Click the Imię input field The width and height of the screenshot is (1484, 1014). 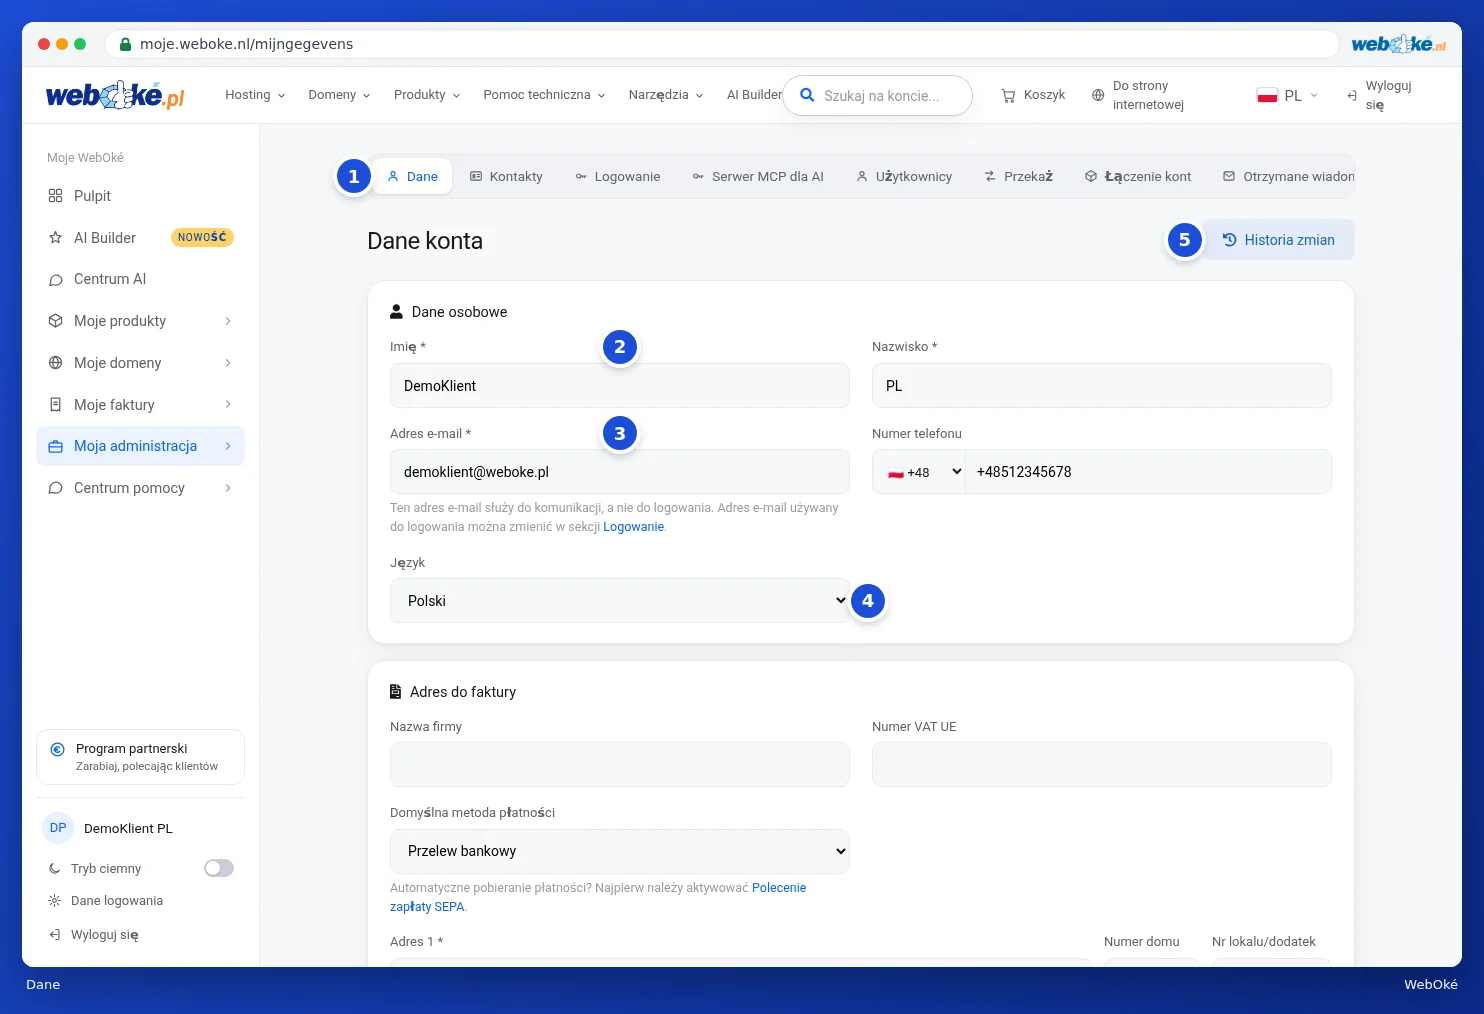click(x=619, y=386)
